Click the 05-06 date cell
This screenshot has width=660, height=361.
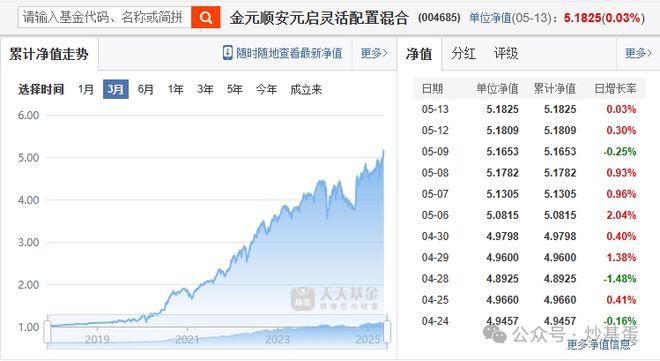click(x=435, y=215)
